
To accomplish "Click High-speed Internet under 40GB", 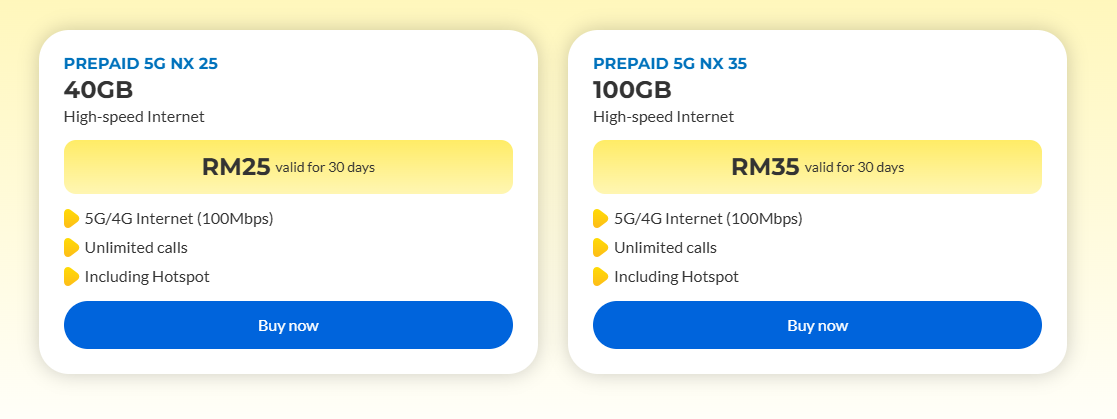I will click(134, 117).
